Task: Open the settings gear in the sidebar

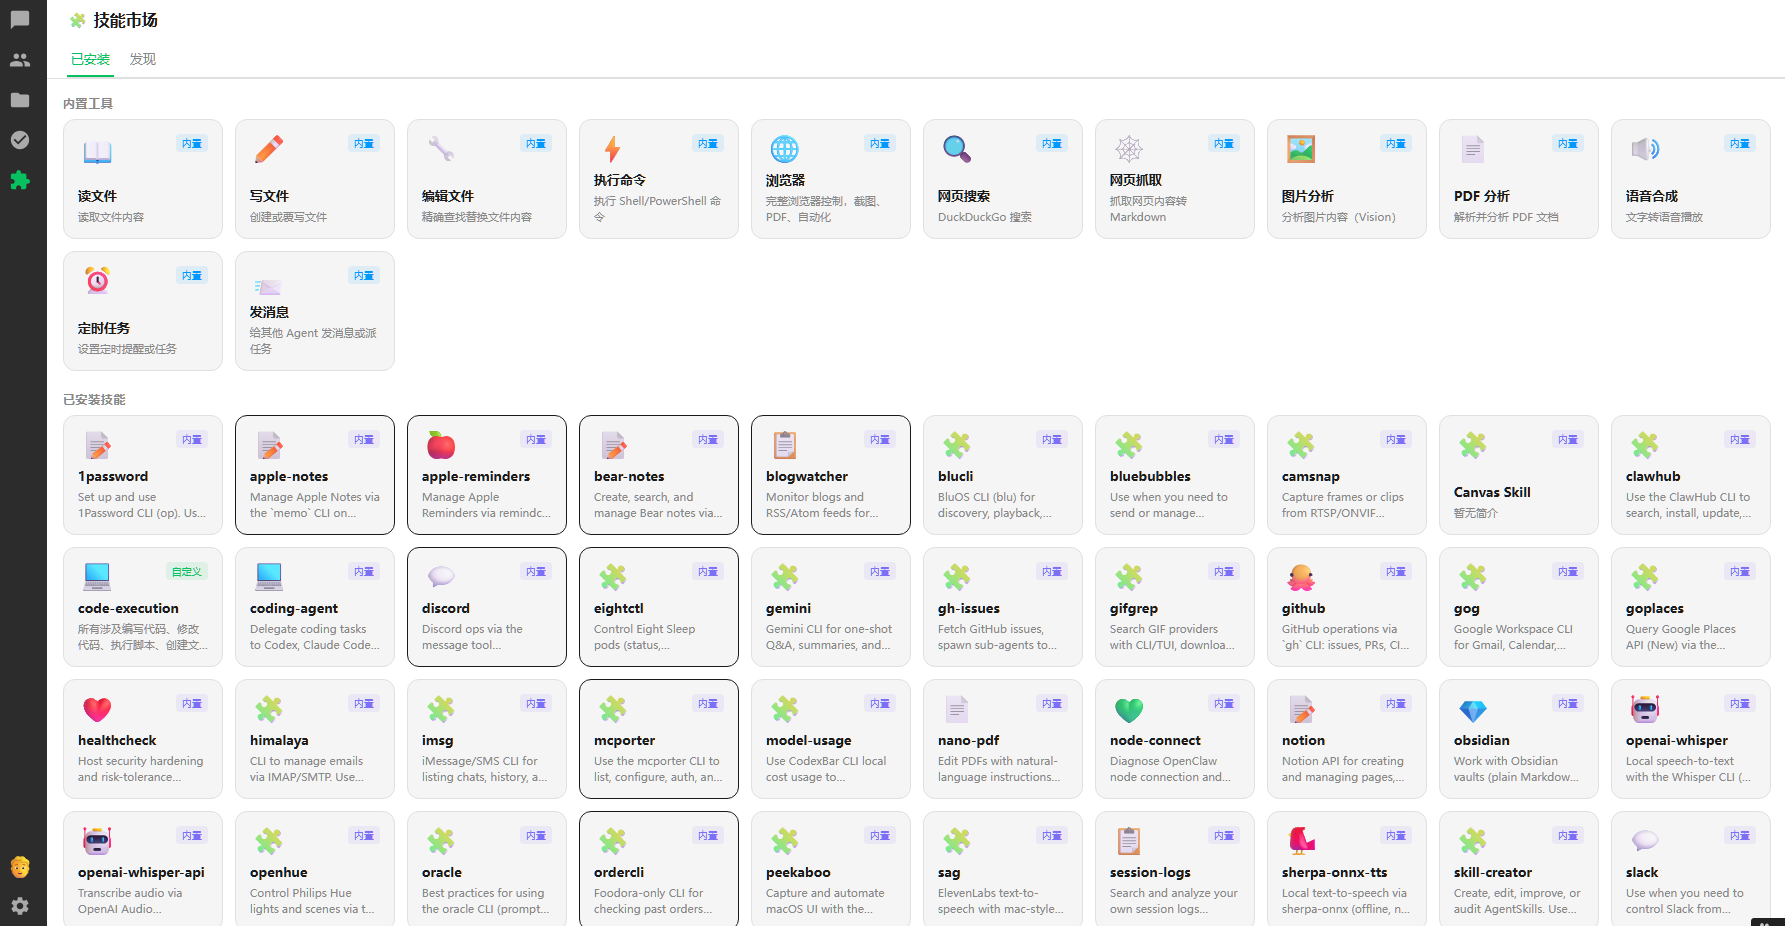Action: pos(20,906)
